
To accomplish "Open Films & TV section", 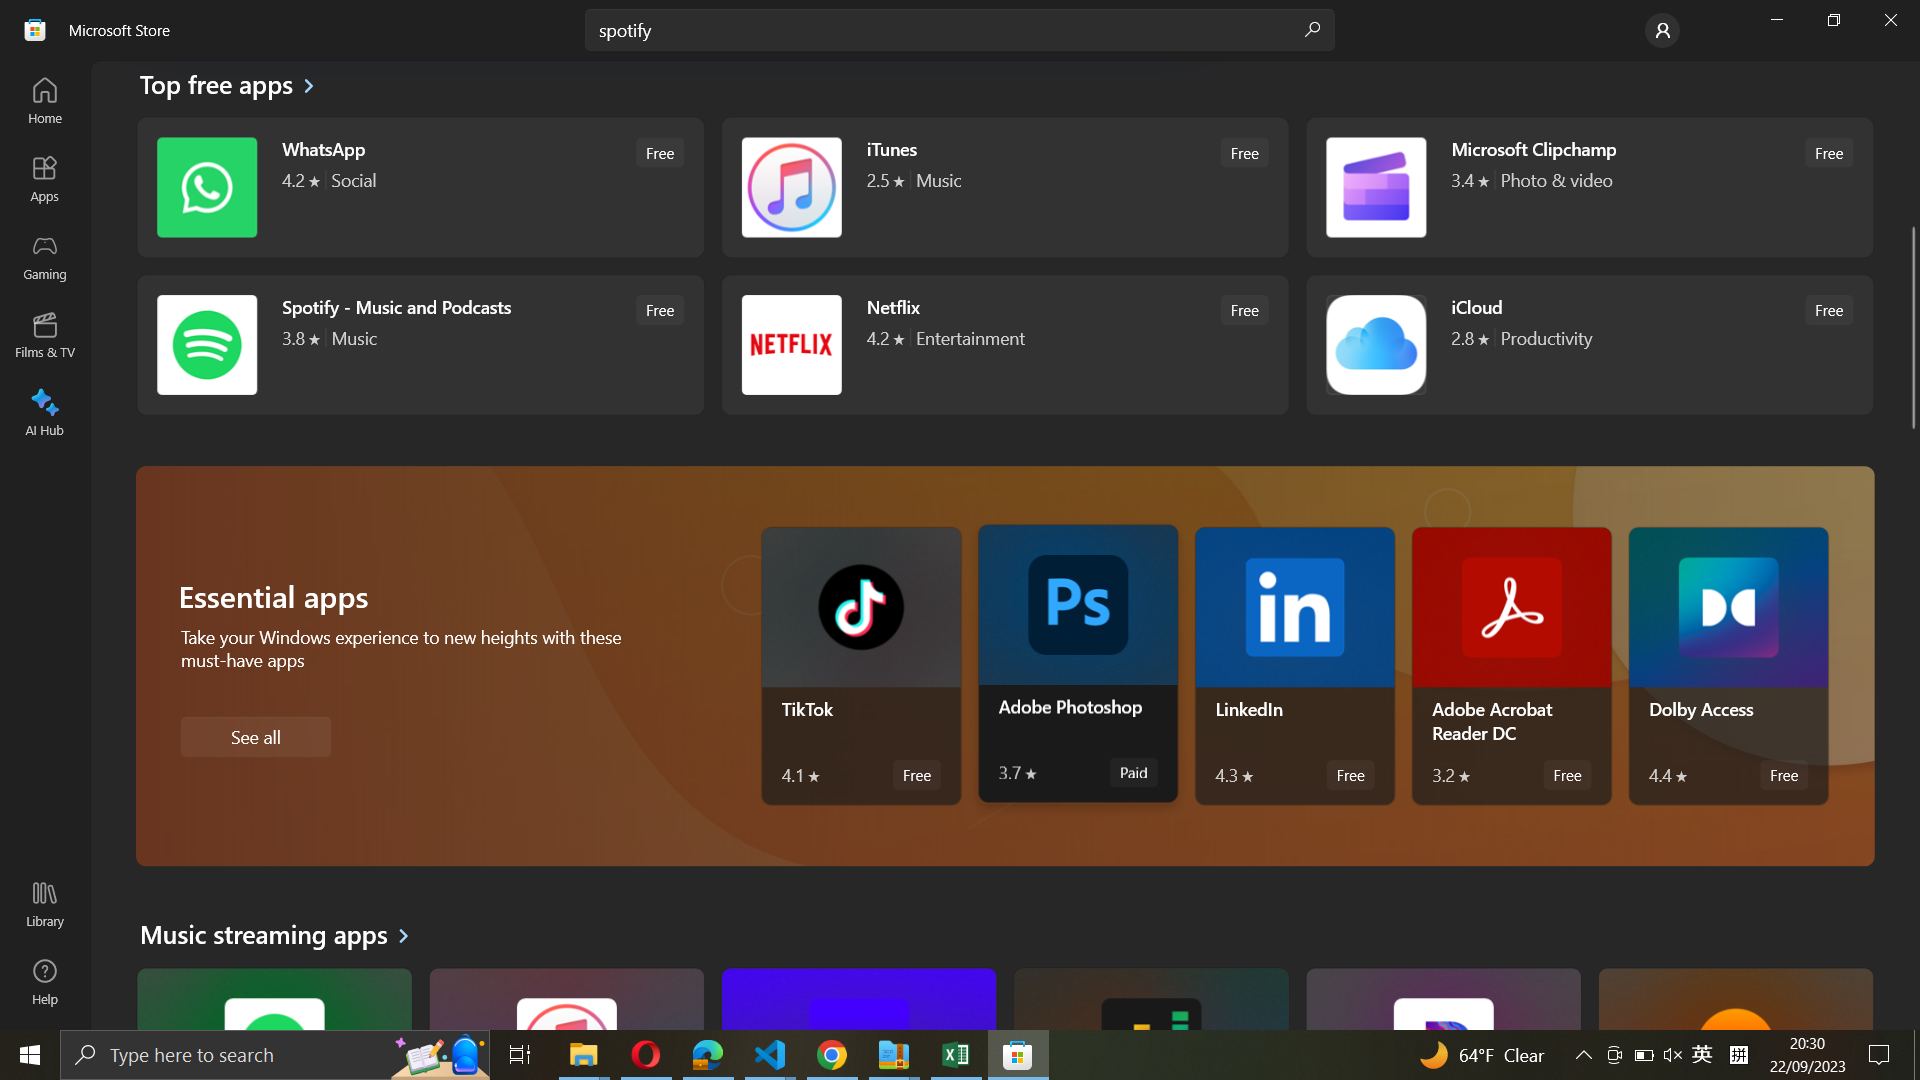I will point(44,335).
